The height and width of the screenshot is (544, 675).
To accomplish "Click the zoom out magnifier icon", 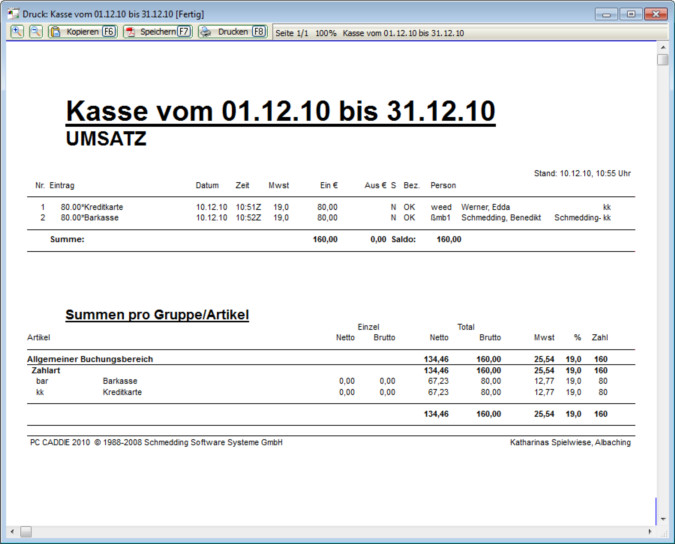I will [x=35, y=32].
